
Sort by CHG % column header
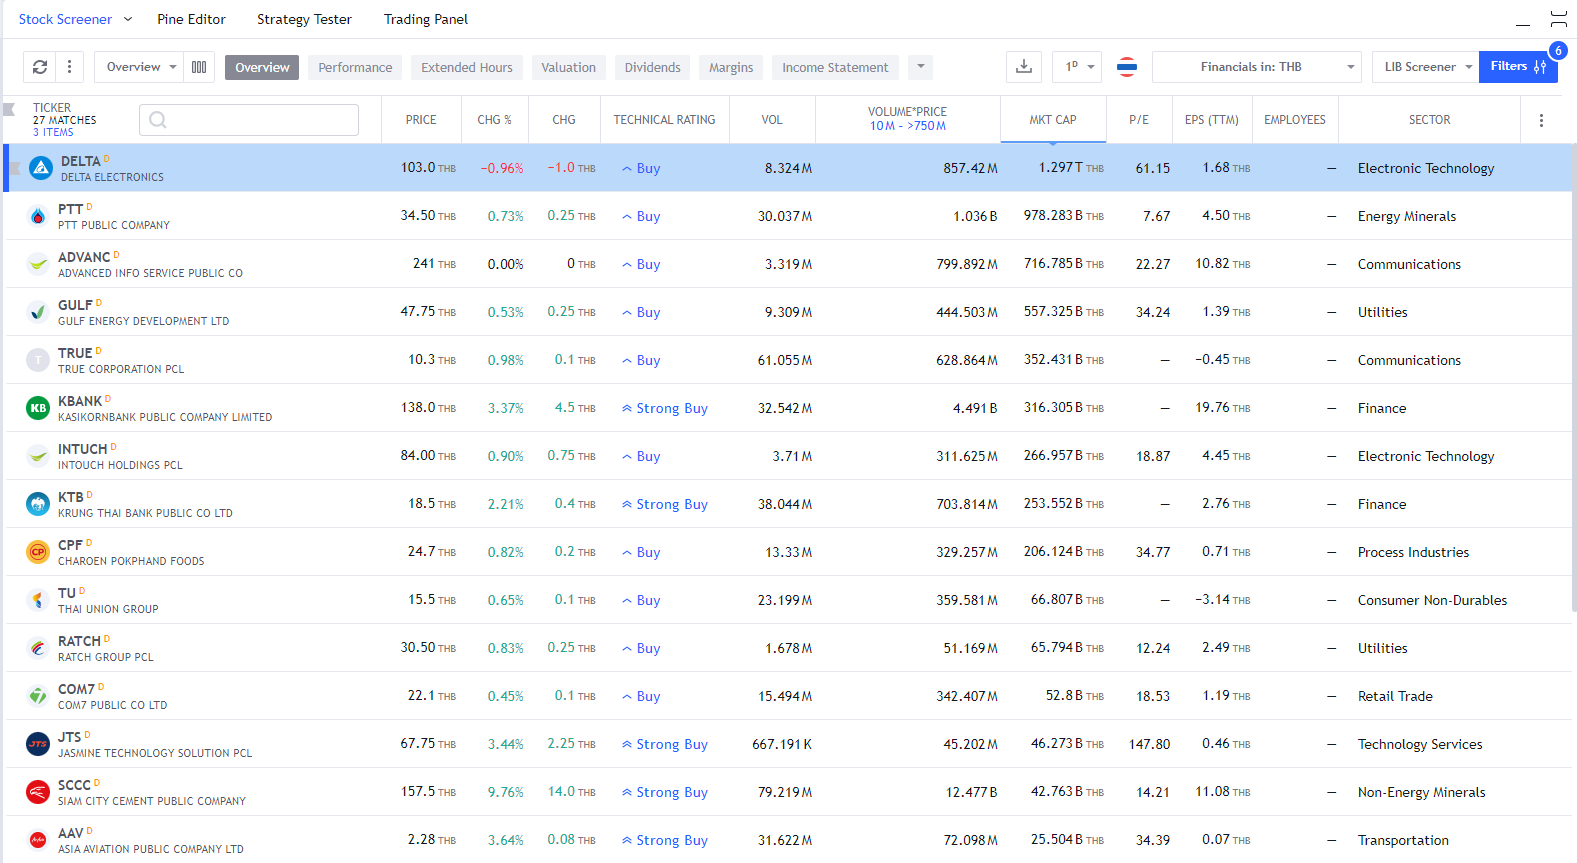pos(494,120)
